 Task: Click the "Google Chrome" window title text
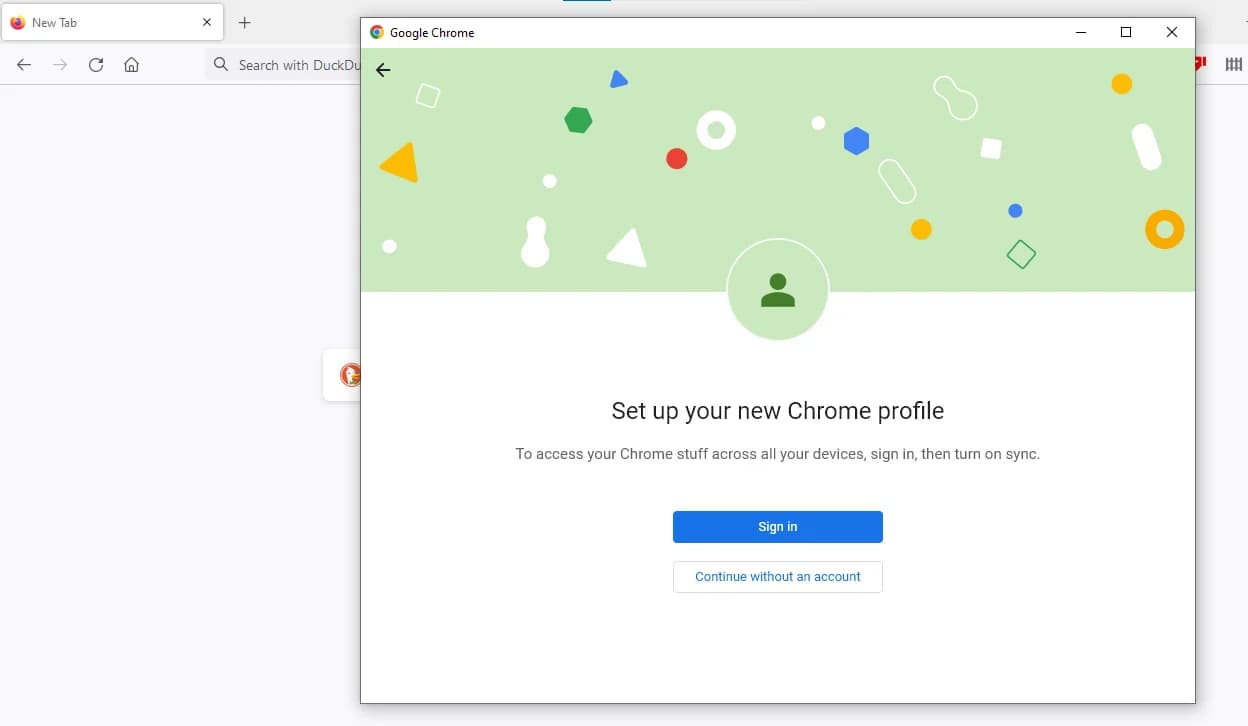[432, 33]
